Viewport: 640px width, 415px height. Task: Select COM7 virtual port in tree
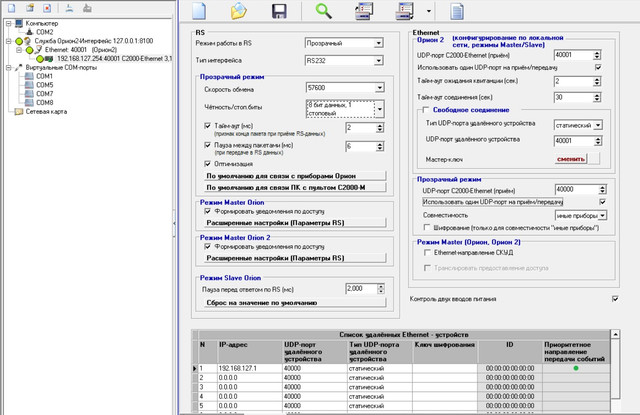44,94
